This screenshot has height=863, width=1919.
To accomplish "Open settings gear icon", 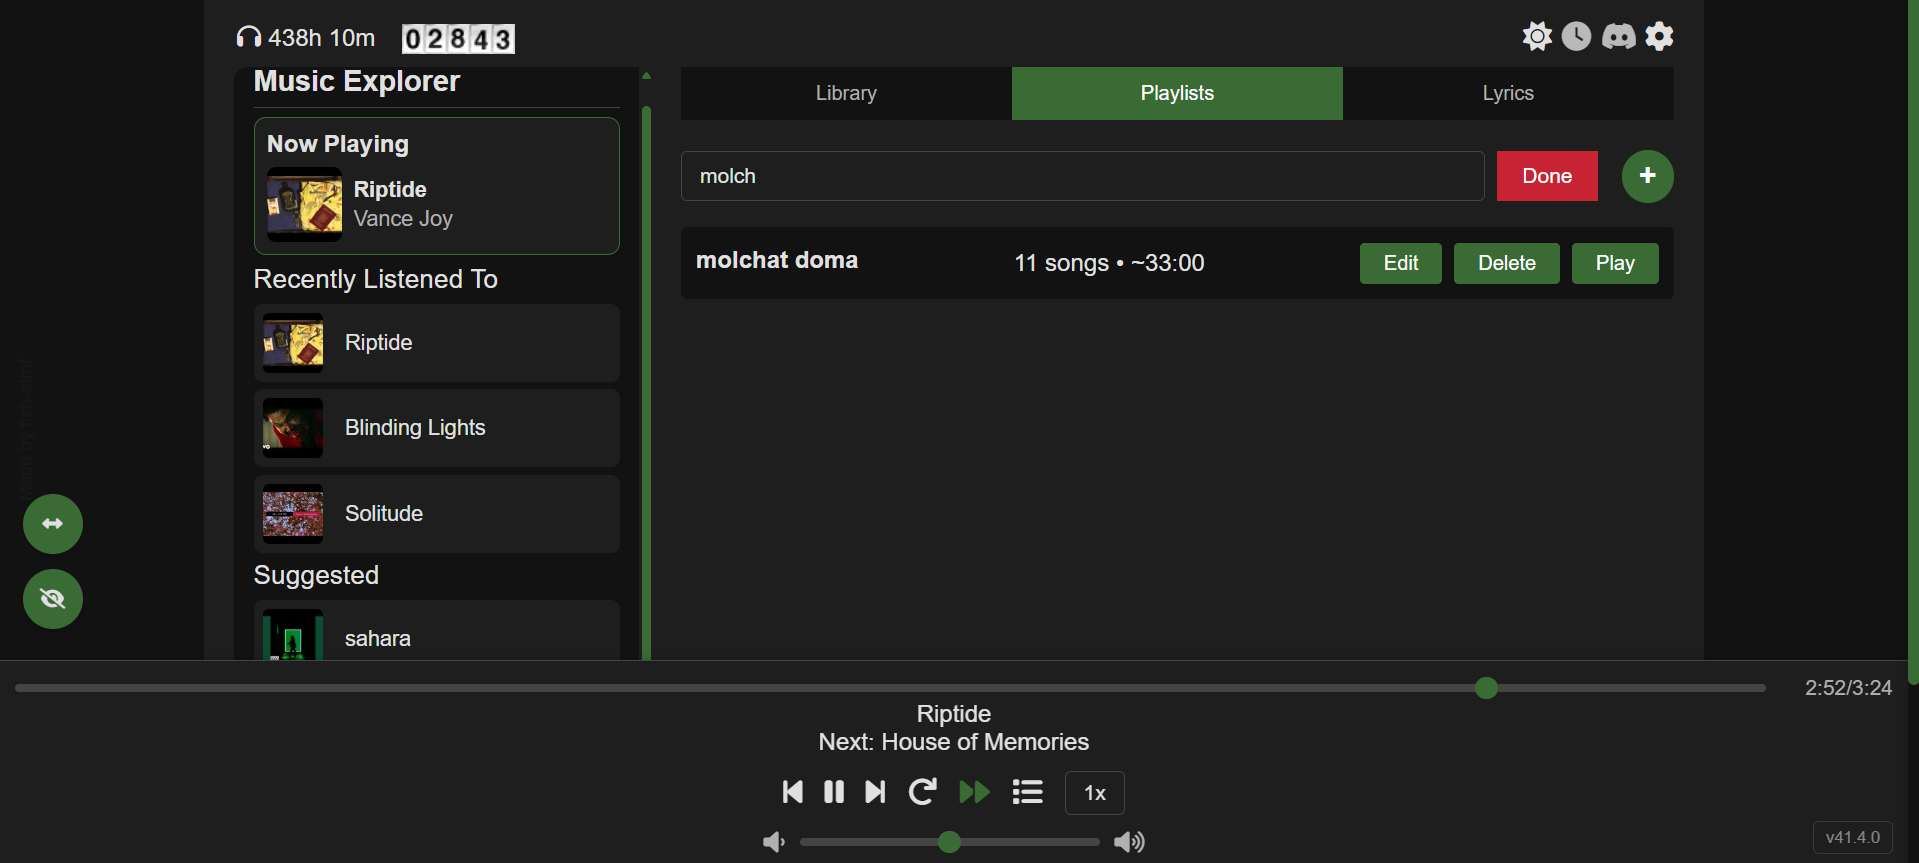I will click(1660, 37).
